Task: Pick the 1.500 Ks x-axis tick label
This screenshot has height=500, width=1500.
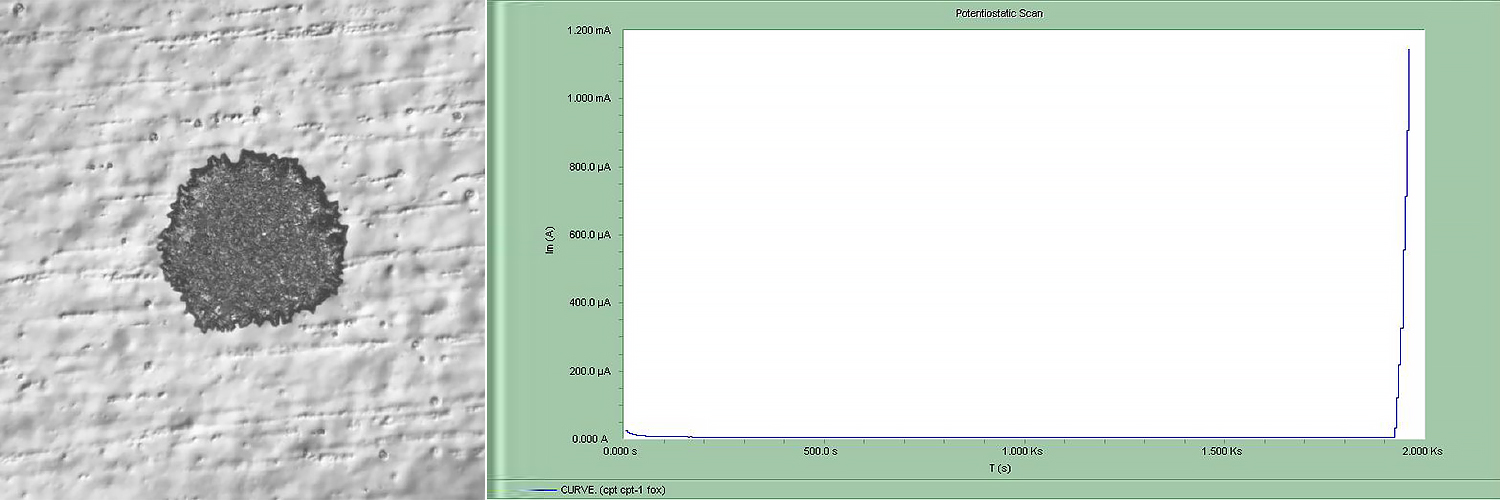Action: pos(1222,452)
